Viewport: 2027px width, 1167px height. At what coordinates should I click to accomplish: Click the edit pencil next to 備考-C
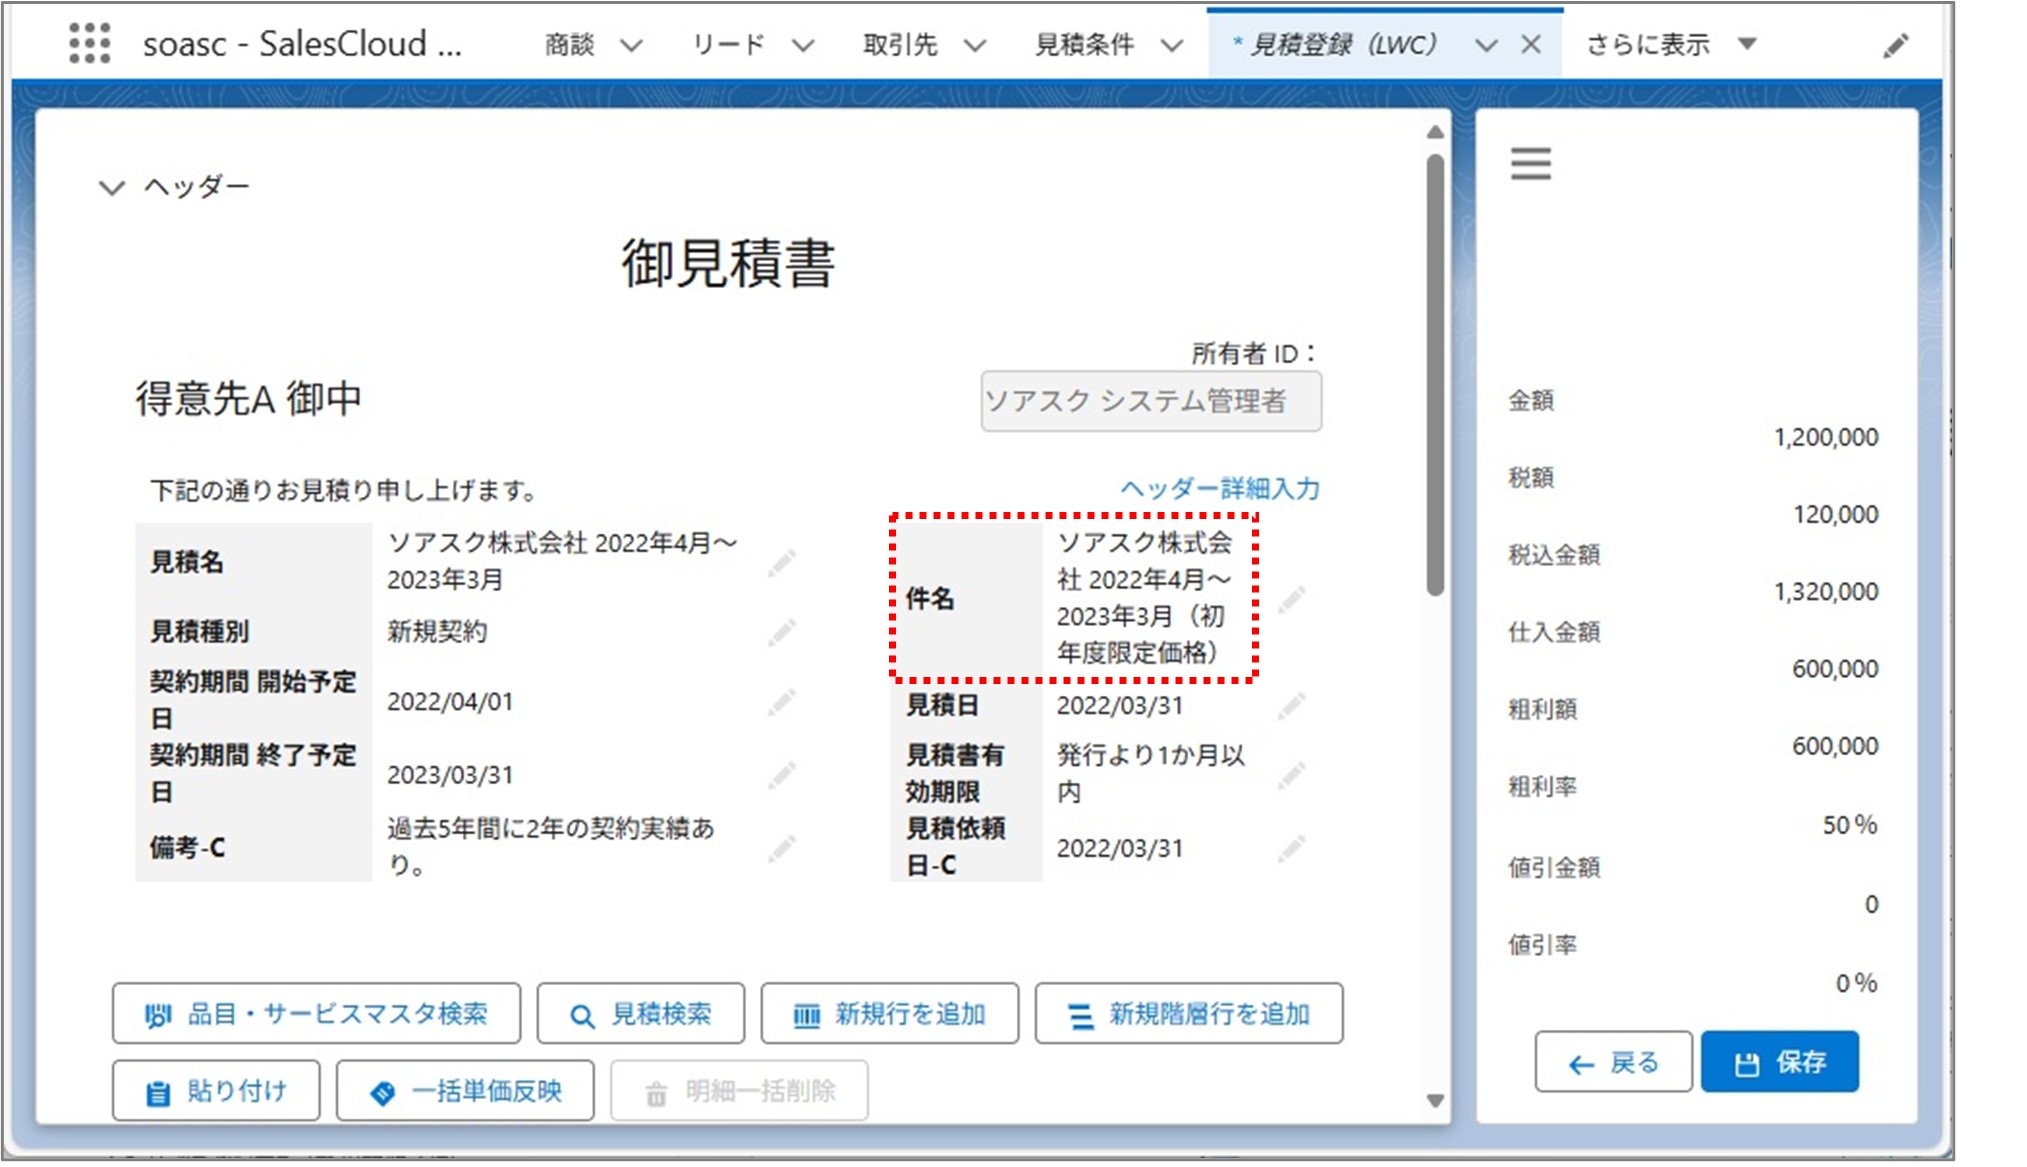(782, 848)
